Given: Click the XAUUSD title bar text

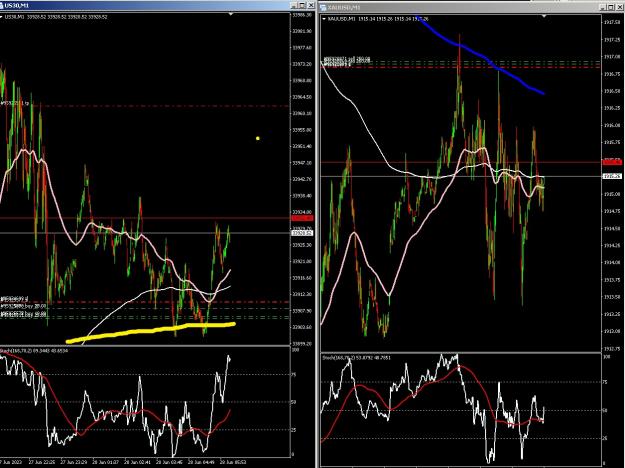Looking at the screenshot, I should pos(344,8).
